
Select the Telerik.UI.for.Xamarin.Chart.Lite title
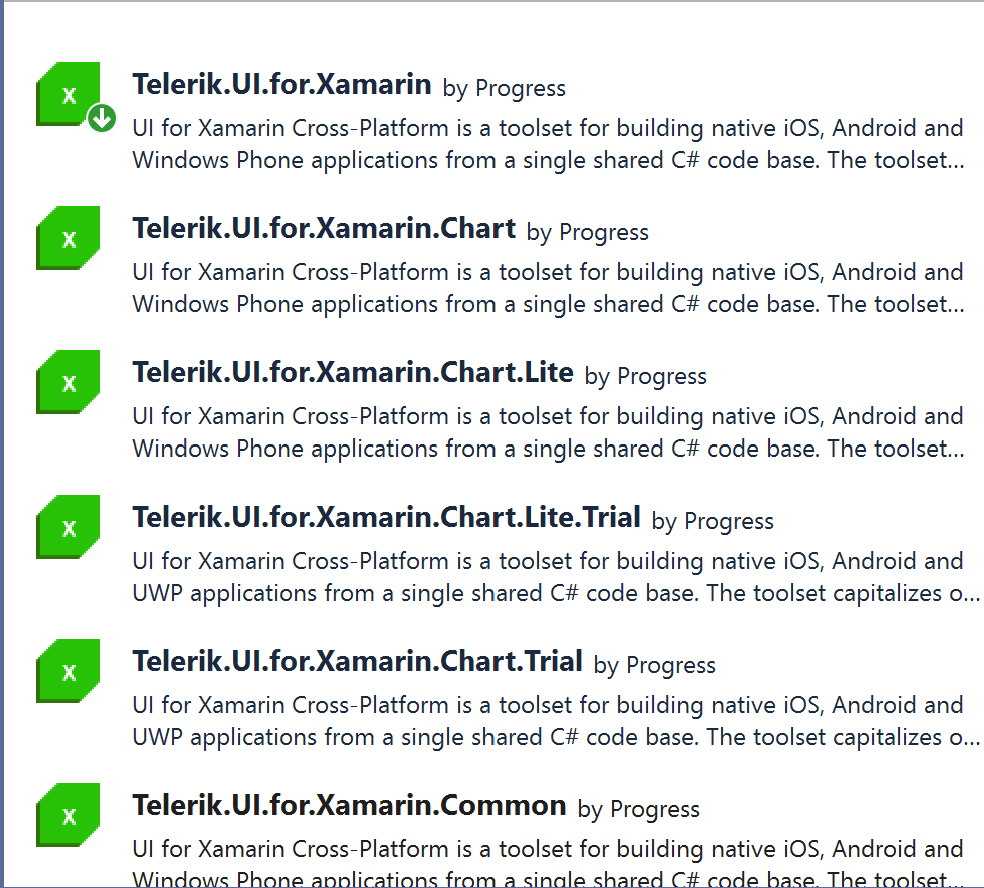click(353, 372)
